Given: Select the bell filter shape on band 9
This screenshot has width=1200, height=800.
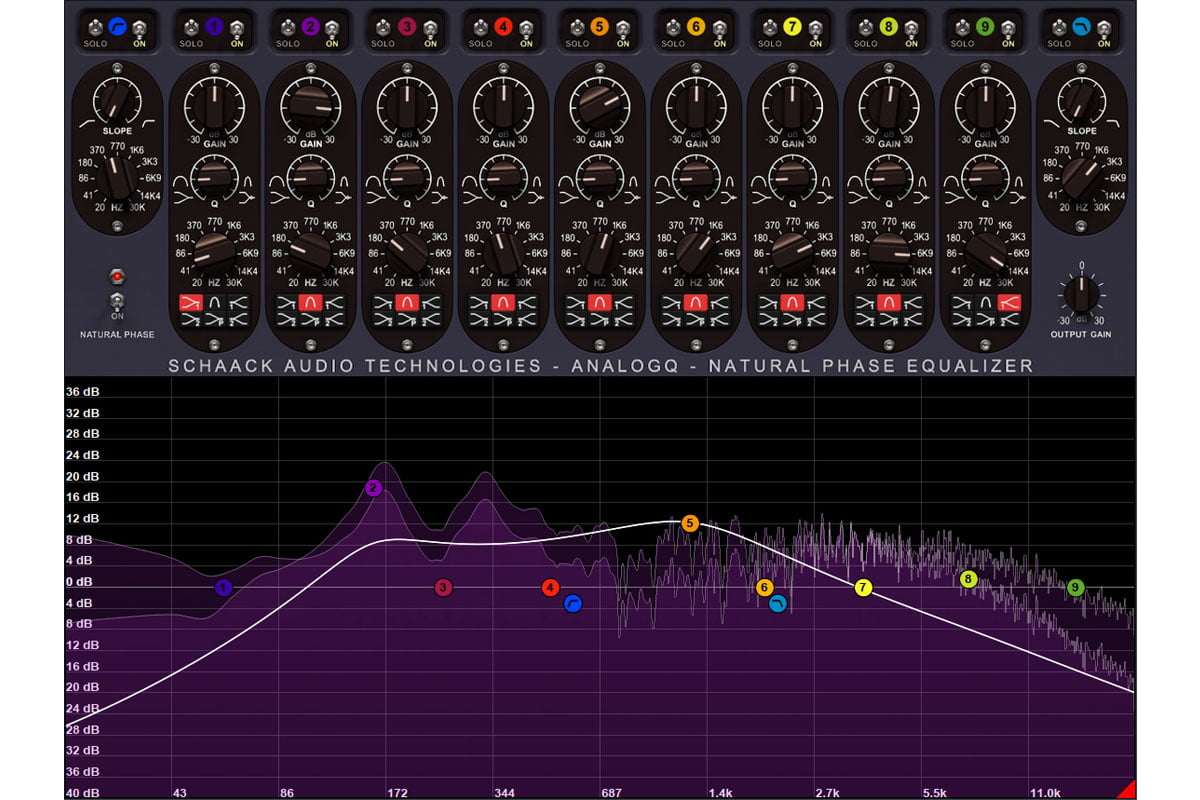Looking at the screenshot, I should click(x=986, y=303).
